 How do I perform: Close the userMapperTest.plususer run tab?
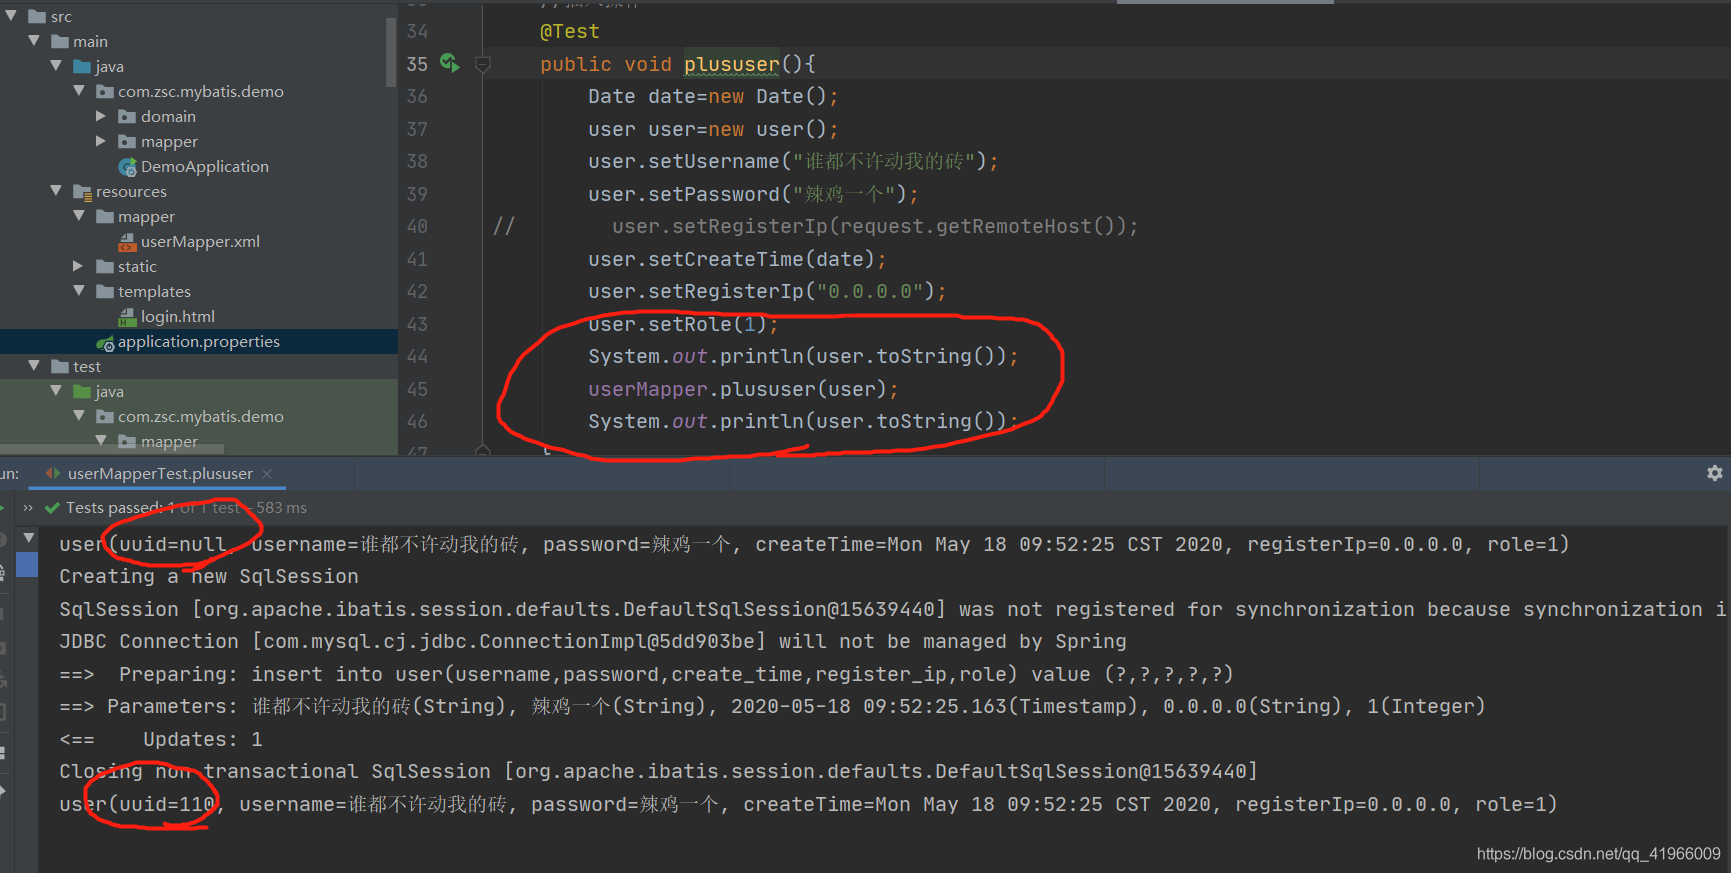pos(267,474)
